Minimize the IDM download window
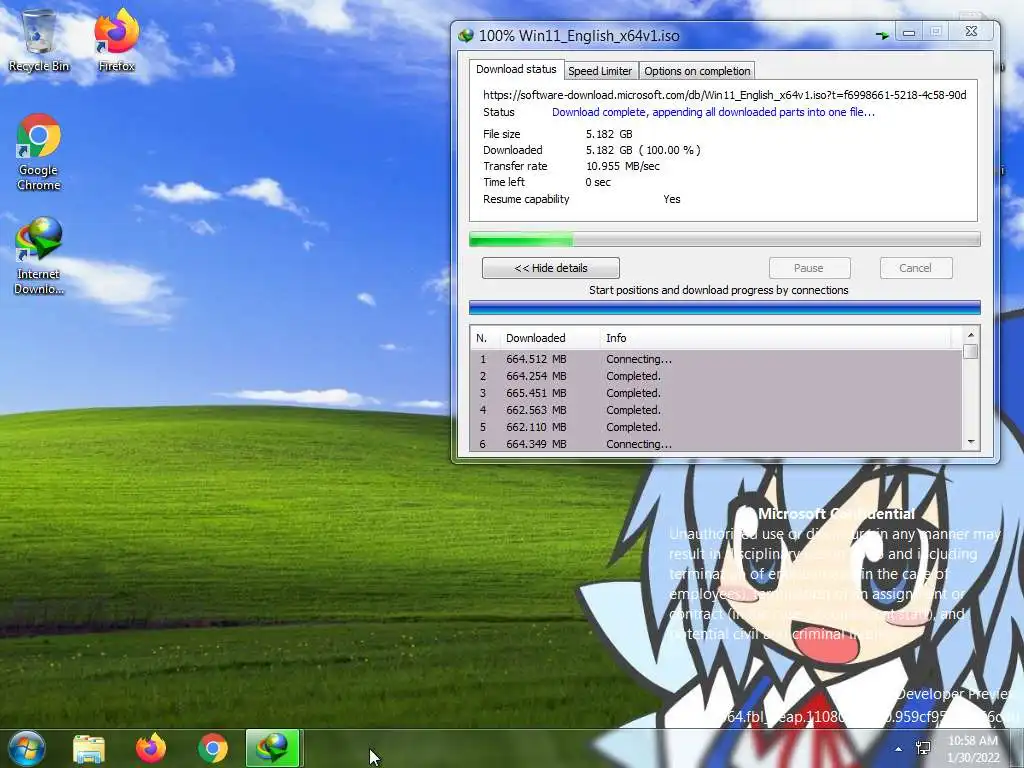 [x=908, y=32]
